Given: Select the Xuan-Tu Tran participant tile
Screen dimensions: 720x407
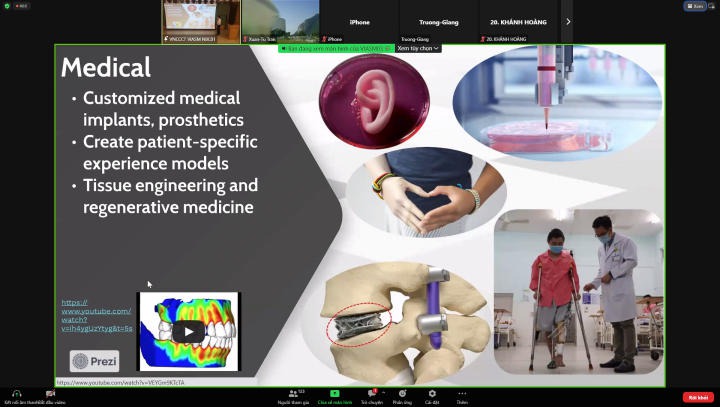Looking at the screenshot, I should pyautogui.click(x=280, y=22).
